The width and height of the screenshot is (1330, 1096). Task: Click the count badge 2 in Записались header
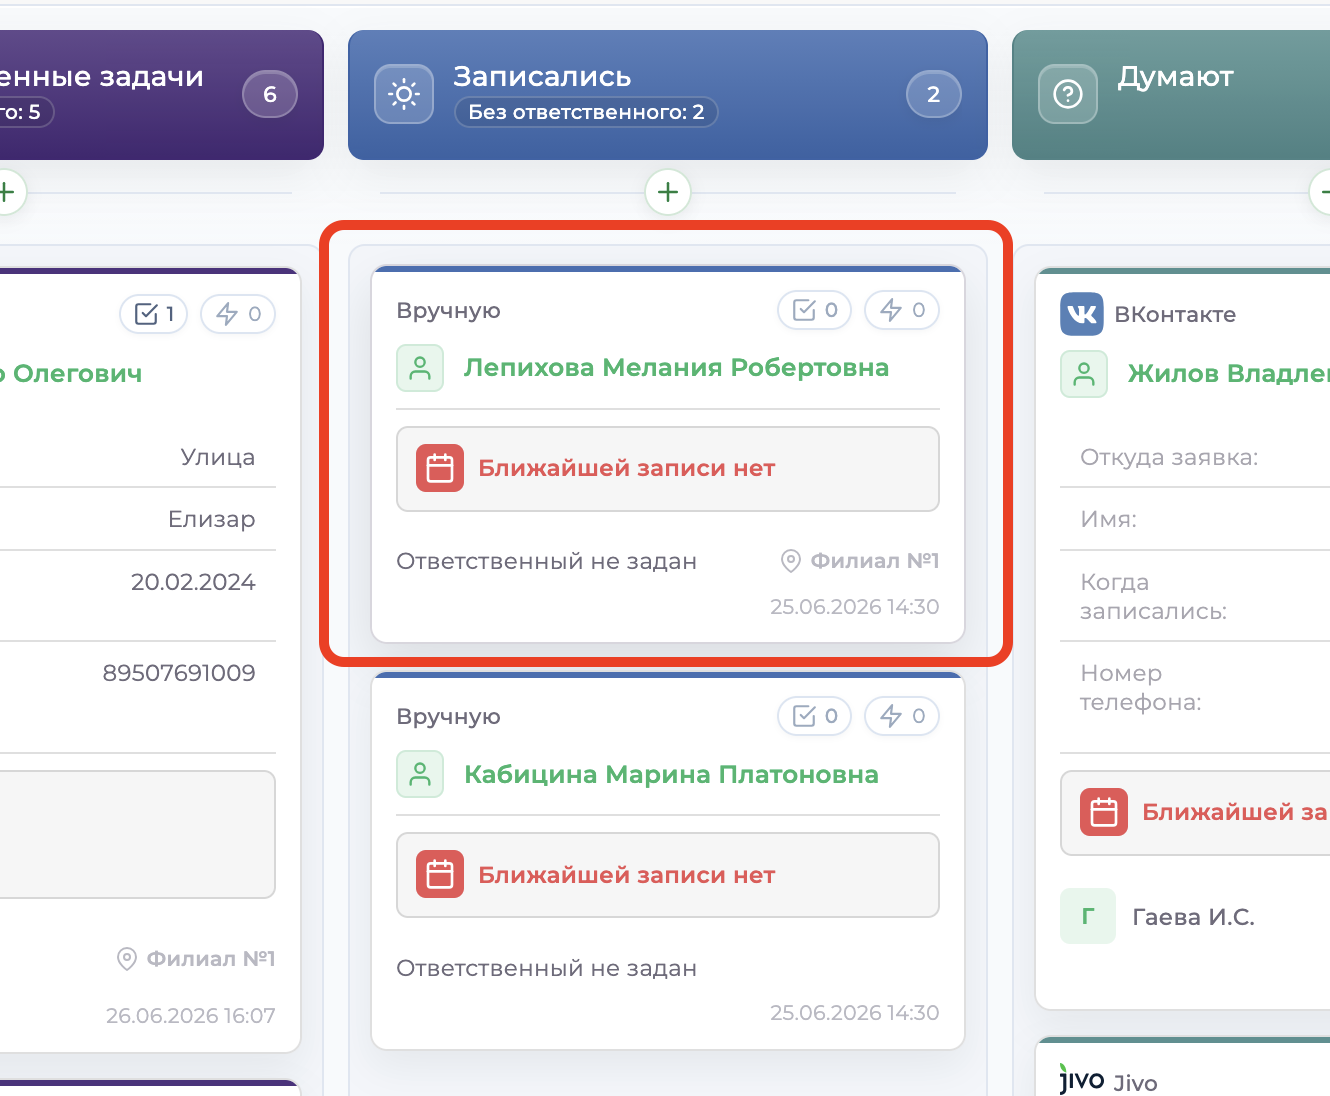pyautogui.click(x=934, y=94)
